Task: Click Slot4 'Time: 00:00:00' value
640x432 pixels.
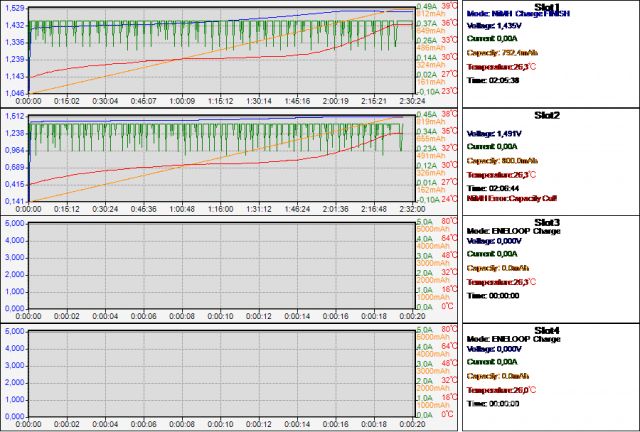Action: click(493, 403)
